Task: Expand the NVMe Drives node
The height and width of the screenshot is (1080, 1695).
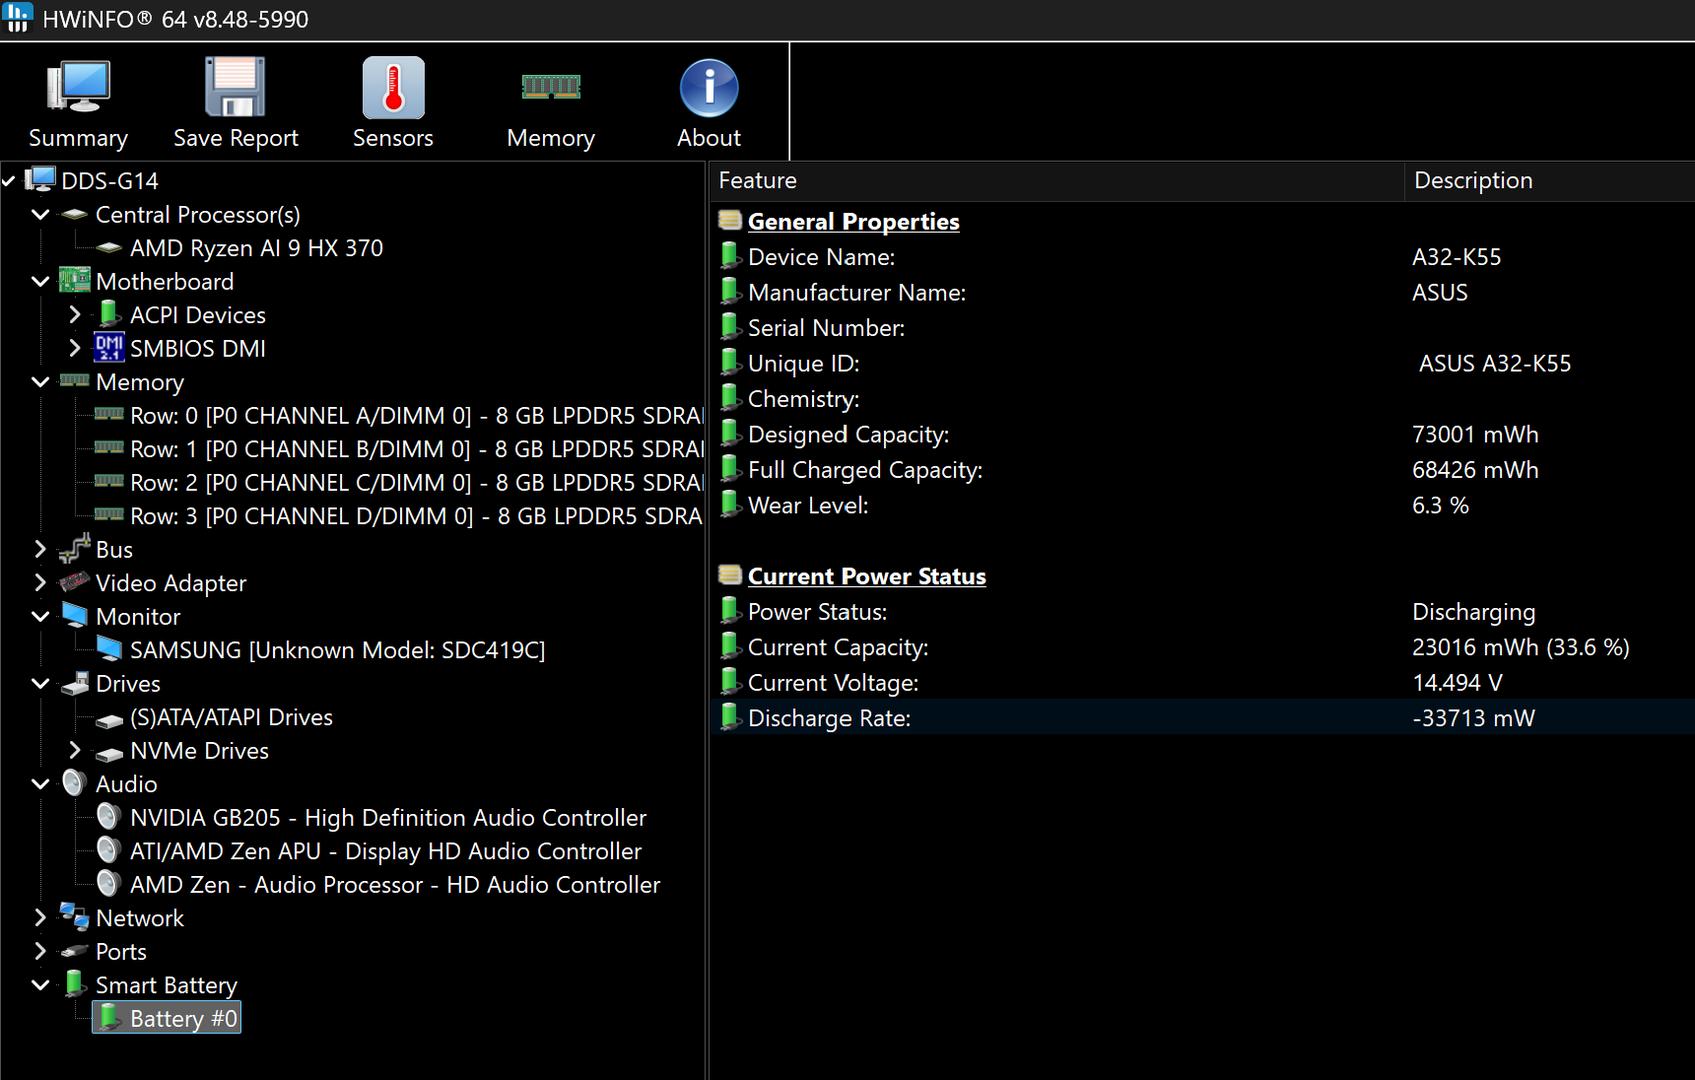Action: click(74, 750)
